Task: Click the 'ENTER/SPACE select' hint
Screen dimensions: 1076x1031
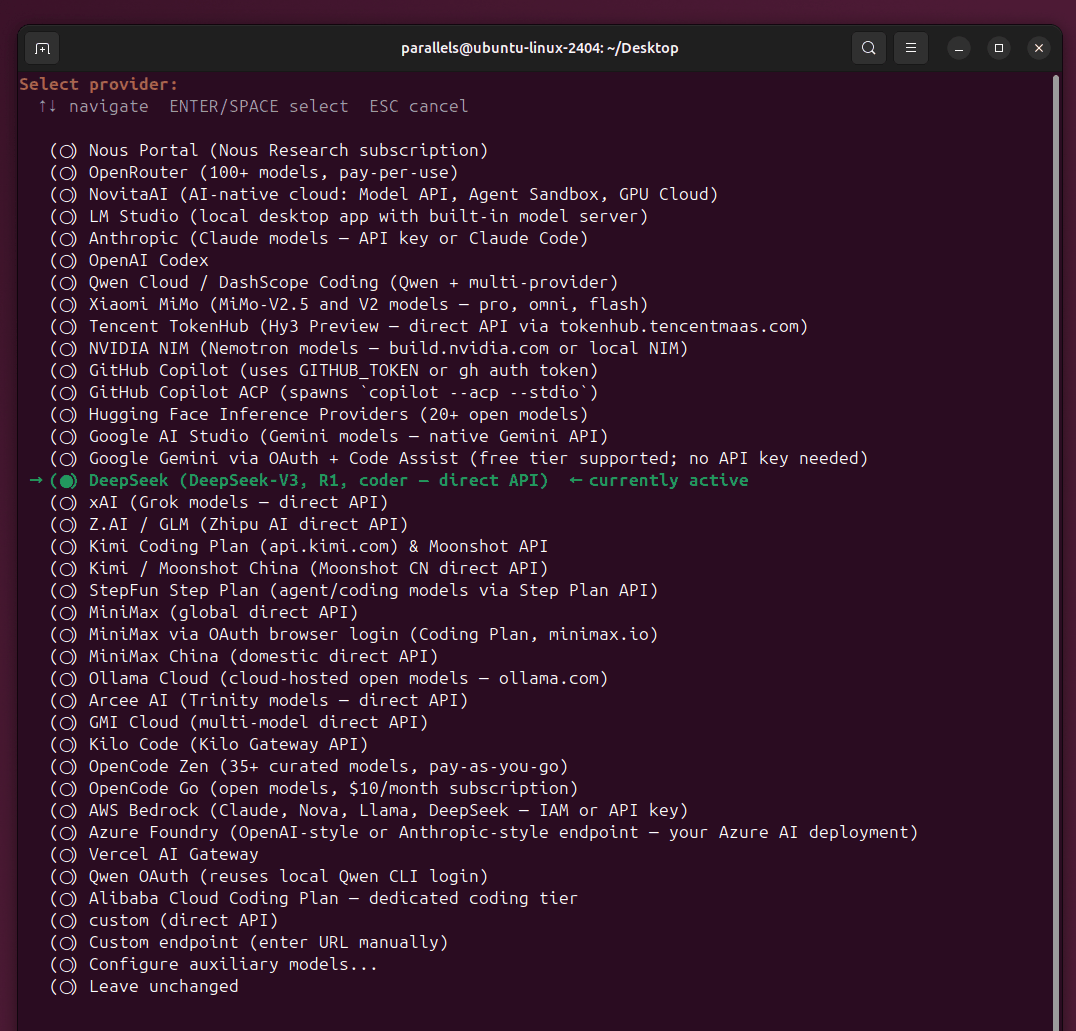Action: [259, 106]
